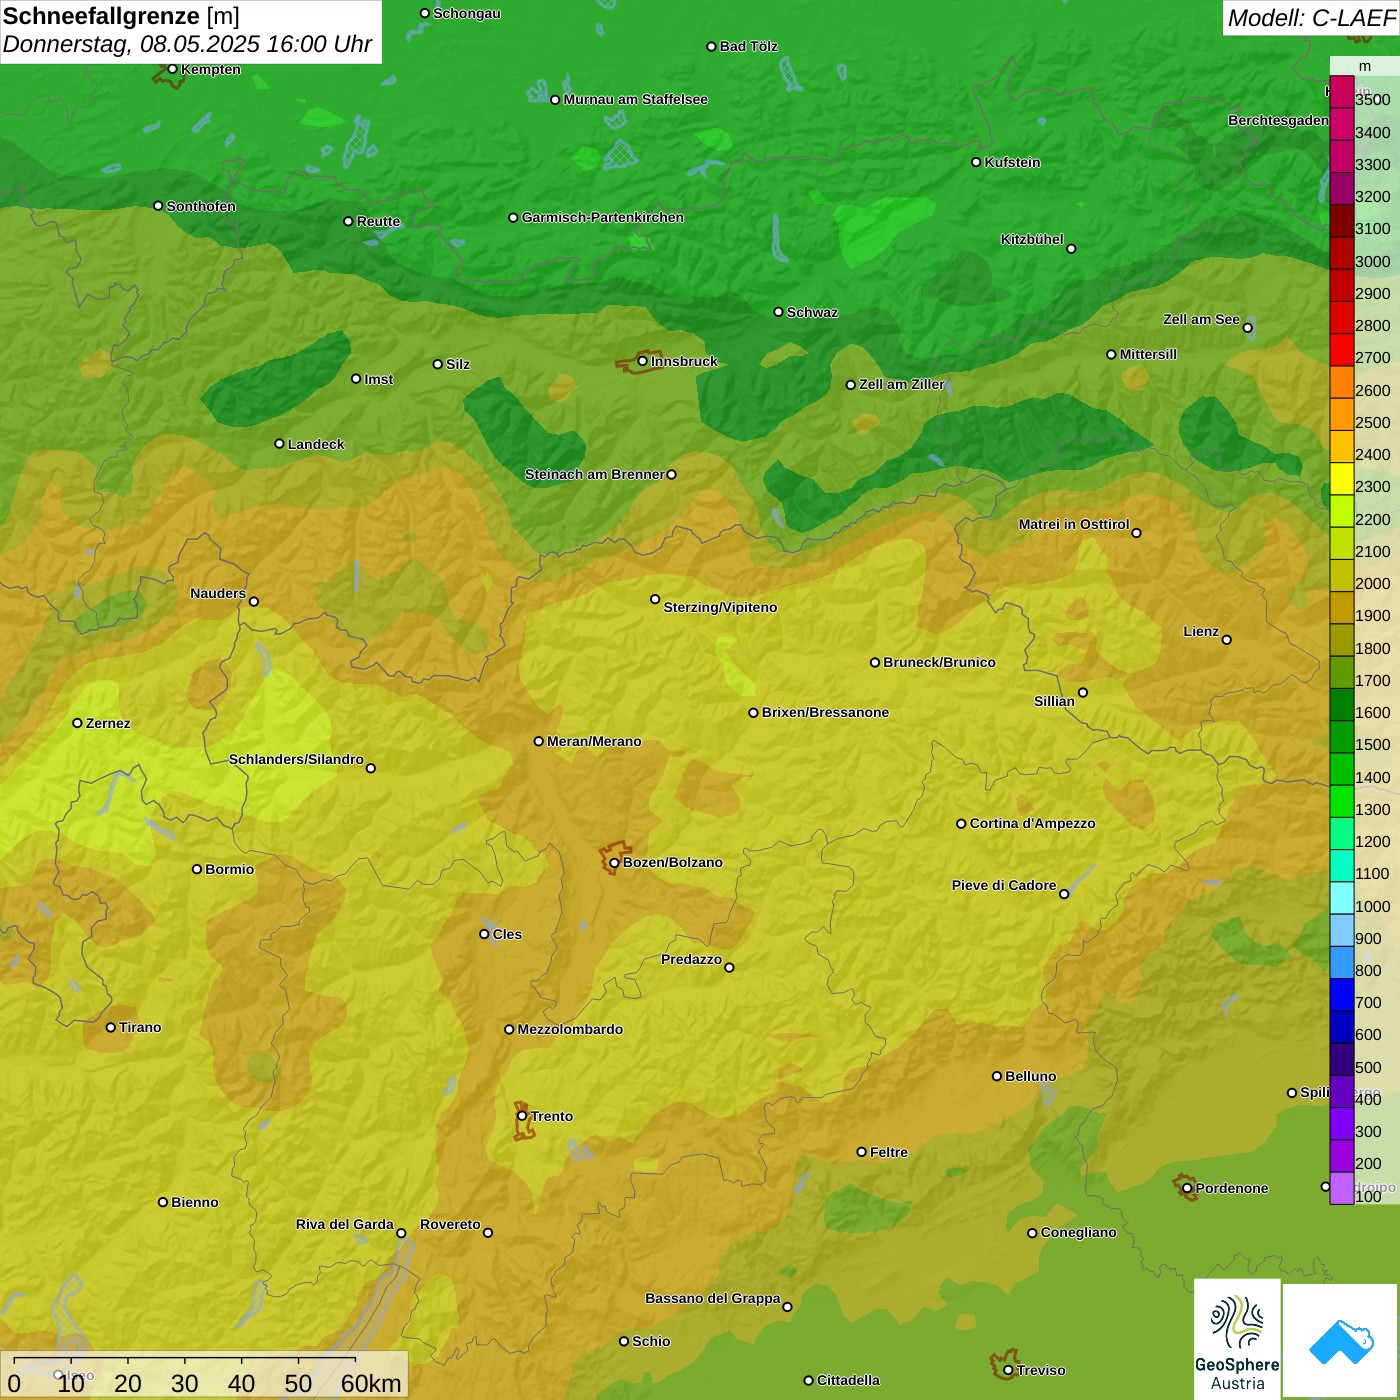
Task: Click the Pordenone marker dot
Action: (1187, 1188)
